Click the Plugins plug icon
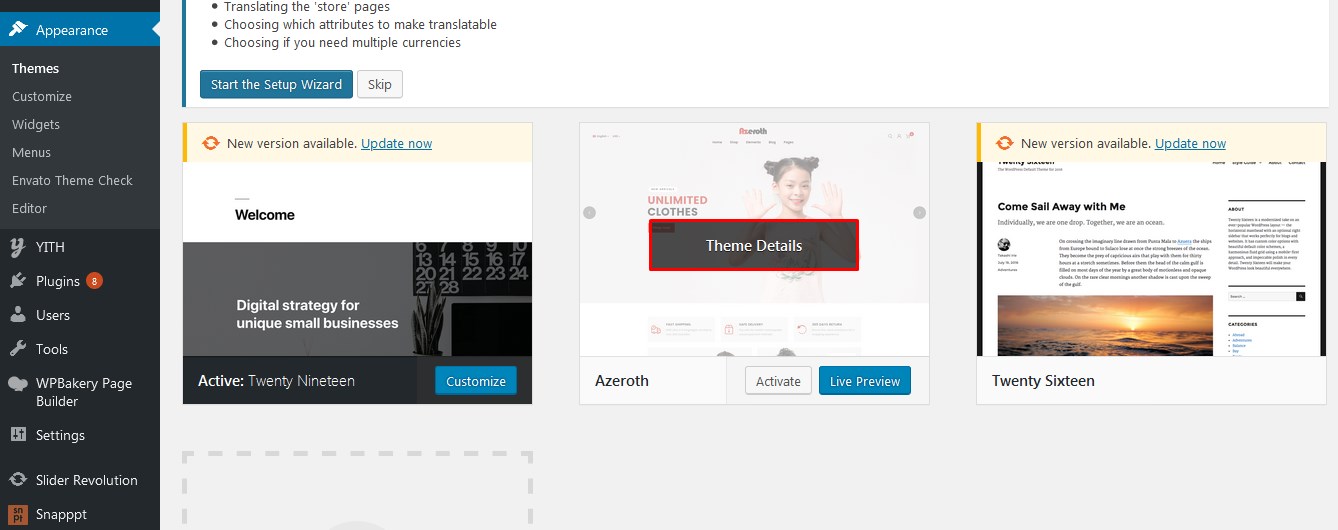The image size is (1338, 530). [18, 281]
